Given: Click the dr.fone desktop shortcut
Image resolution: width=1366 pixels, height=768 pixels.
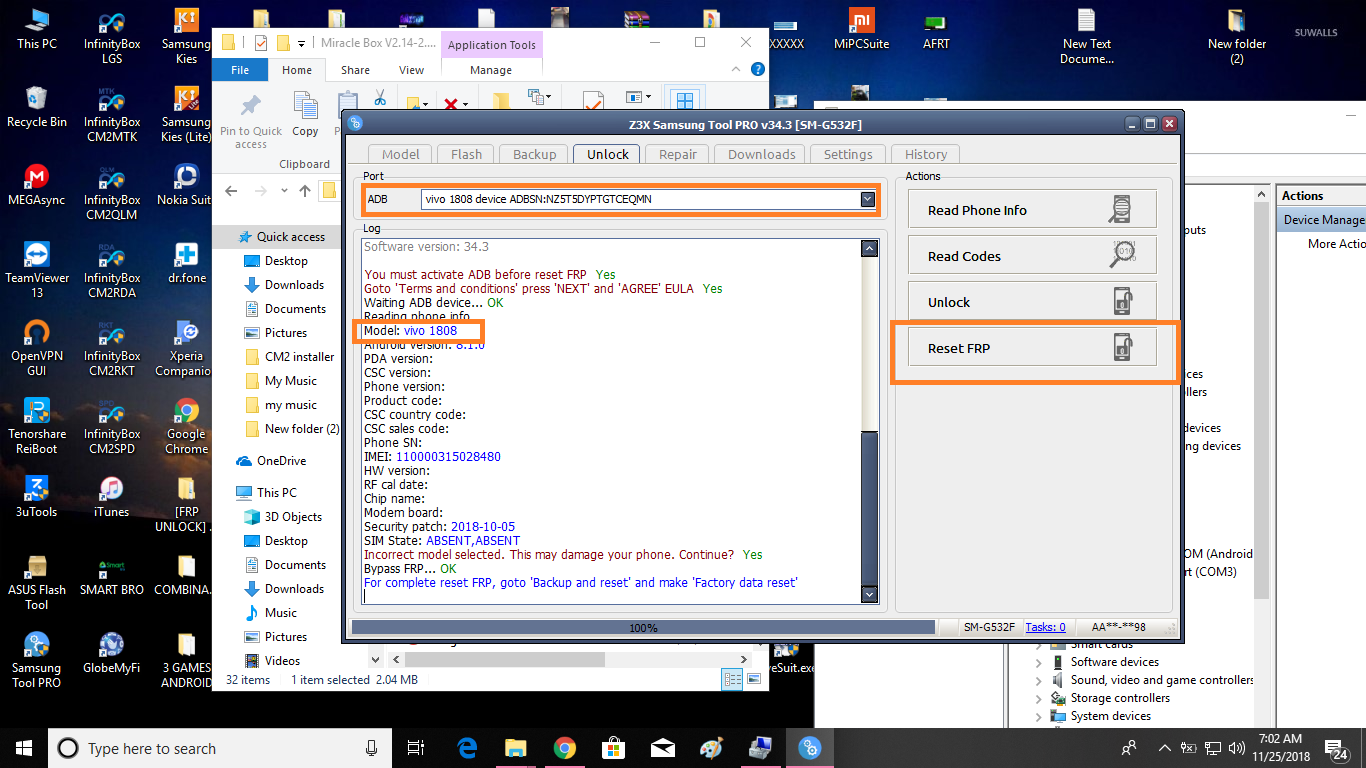Looking at the screenshot, I should pos(186,263).
